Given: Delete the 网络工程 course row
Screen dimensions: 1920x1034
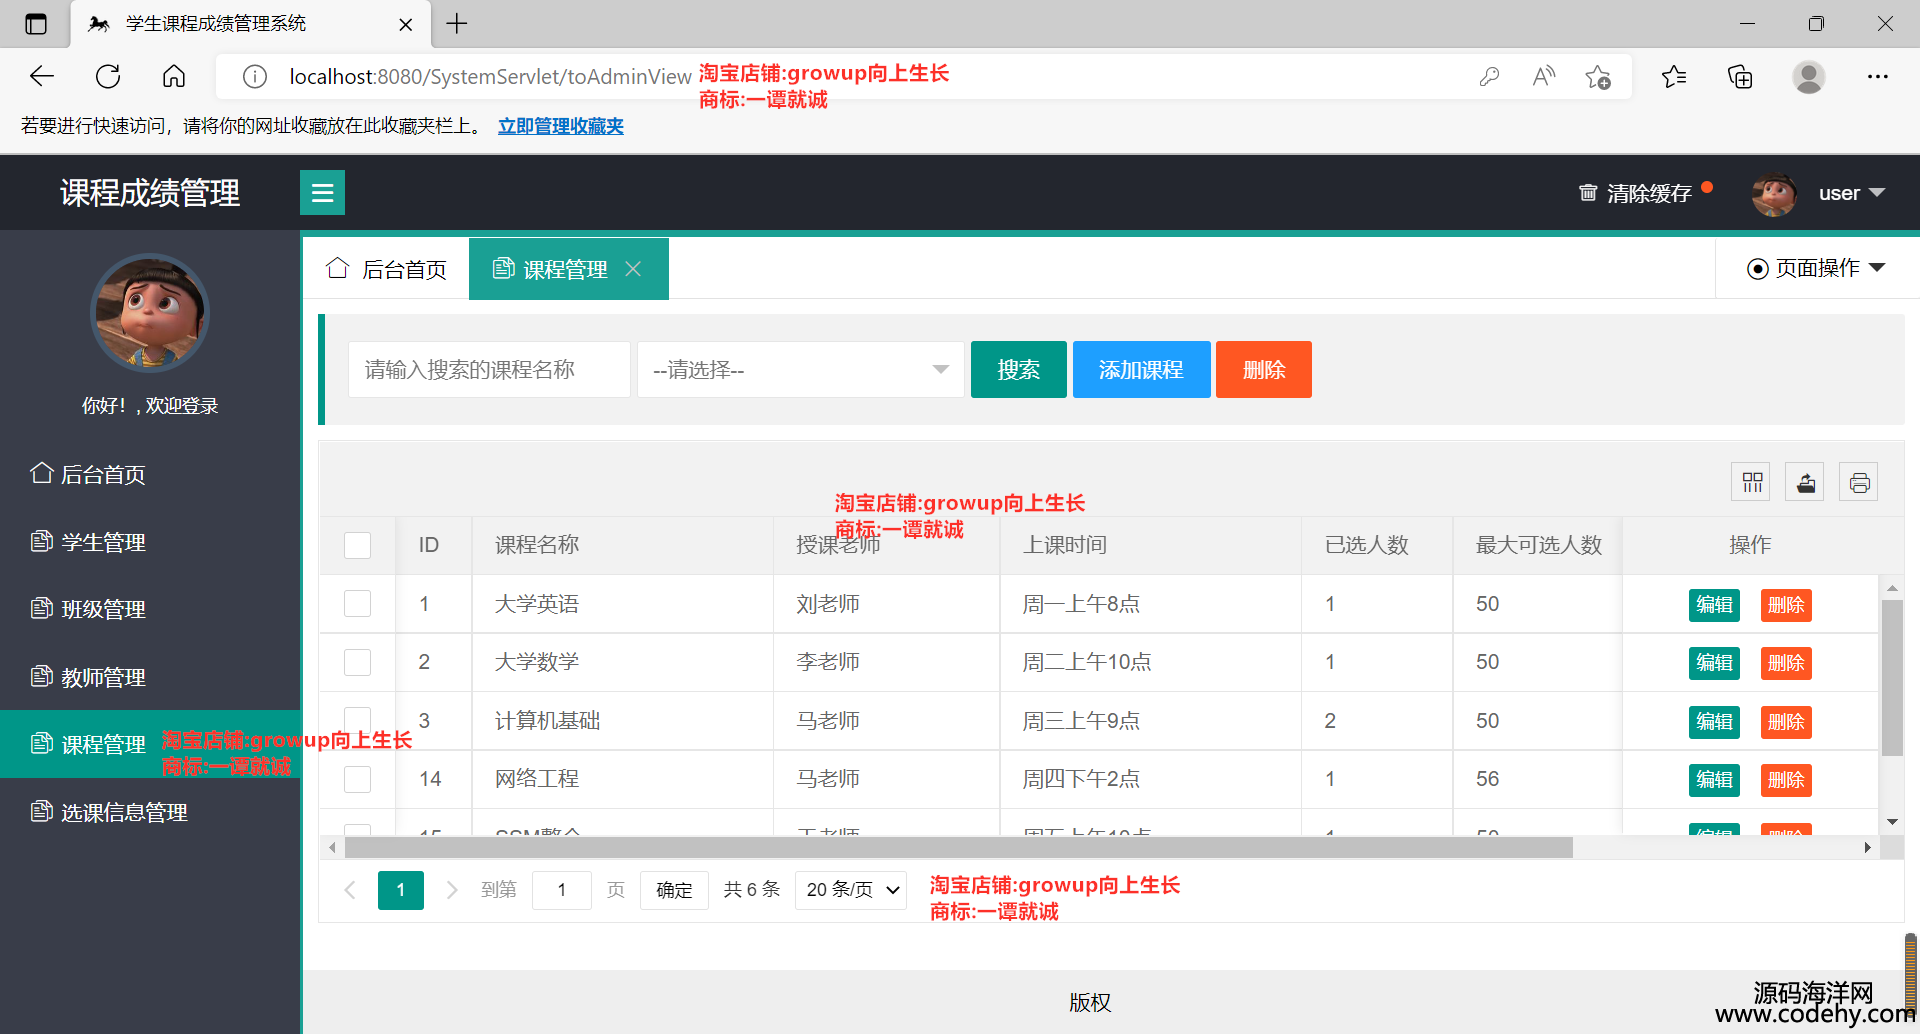Looking at the screenshot, I should pos(1786,780).
